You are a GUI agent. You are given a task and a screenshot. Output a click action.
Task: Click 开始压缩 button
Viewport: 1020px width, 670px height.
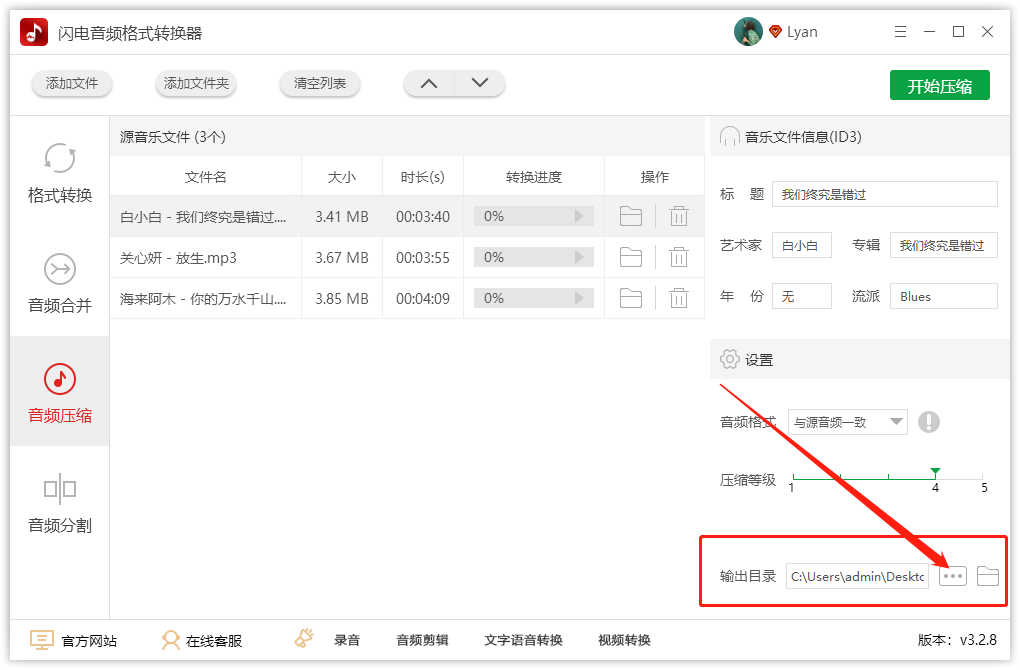tap(939, 86)
